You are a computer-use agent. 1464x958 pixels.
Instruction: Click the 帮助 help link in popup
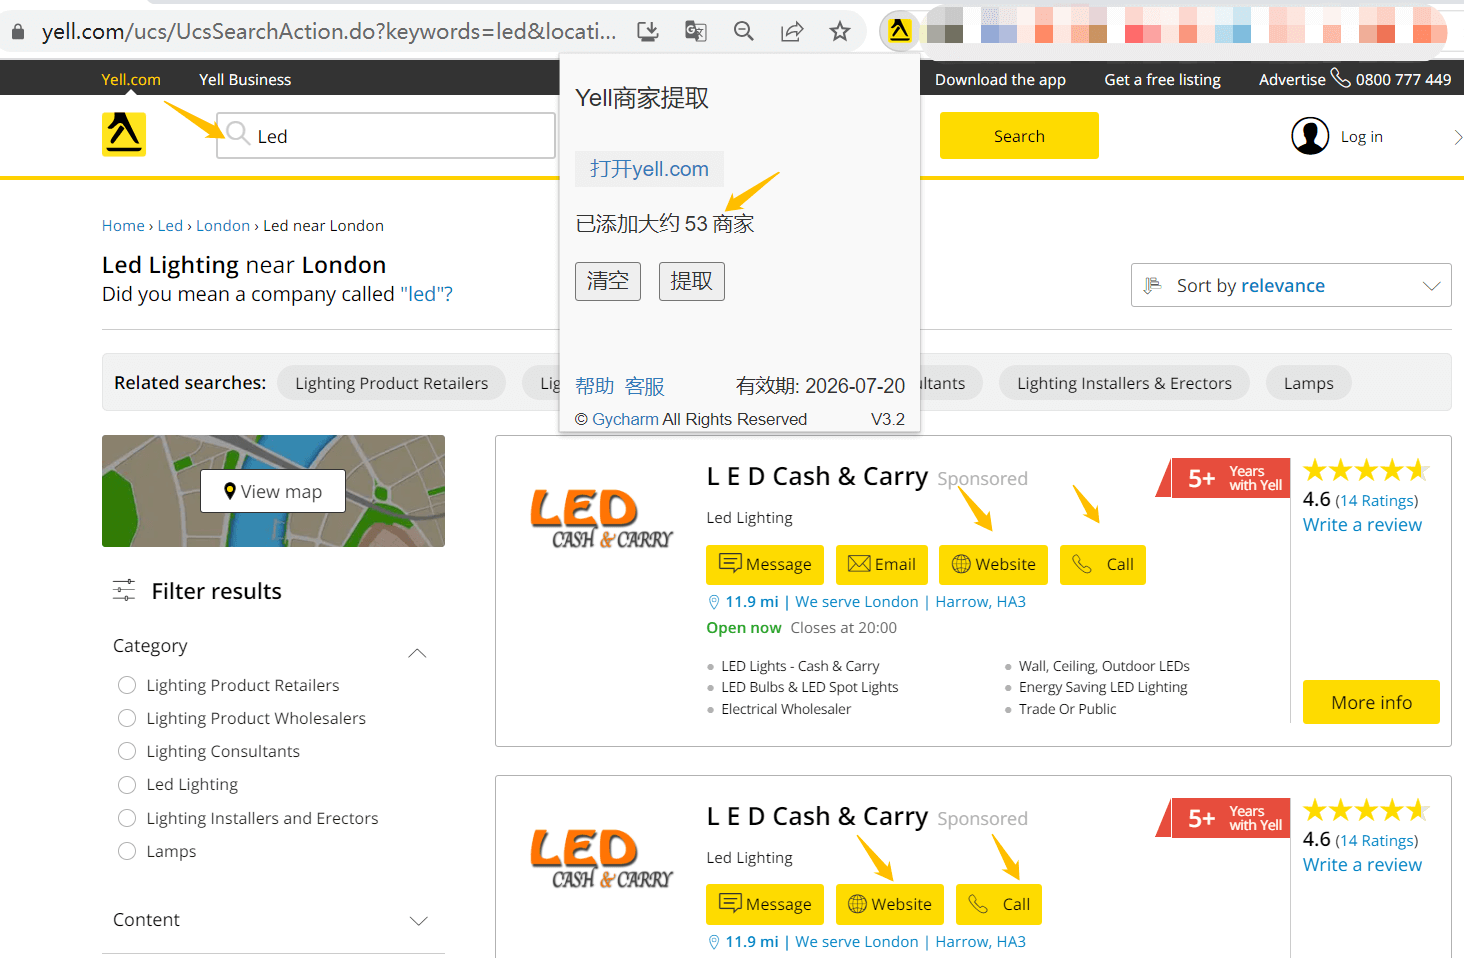pos(595,386)
